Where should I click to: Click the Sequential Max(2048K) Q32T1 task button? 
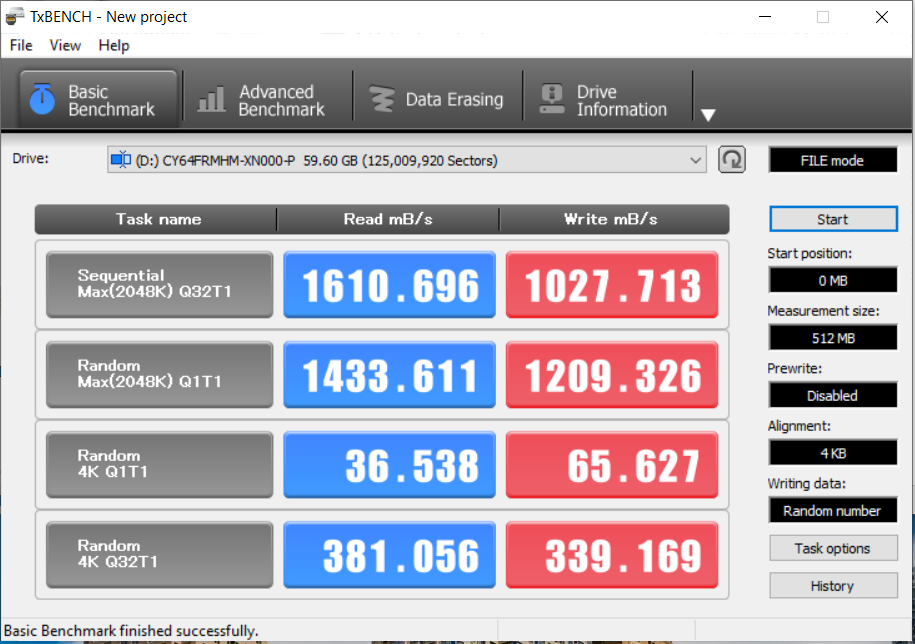tap(159, 285)
